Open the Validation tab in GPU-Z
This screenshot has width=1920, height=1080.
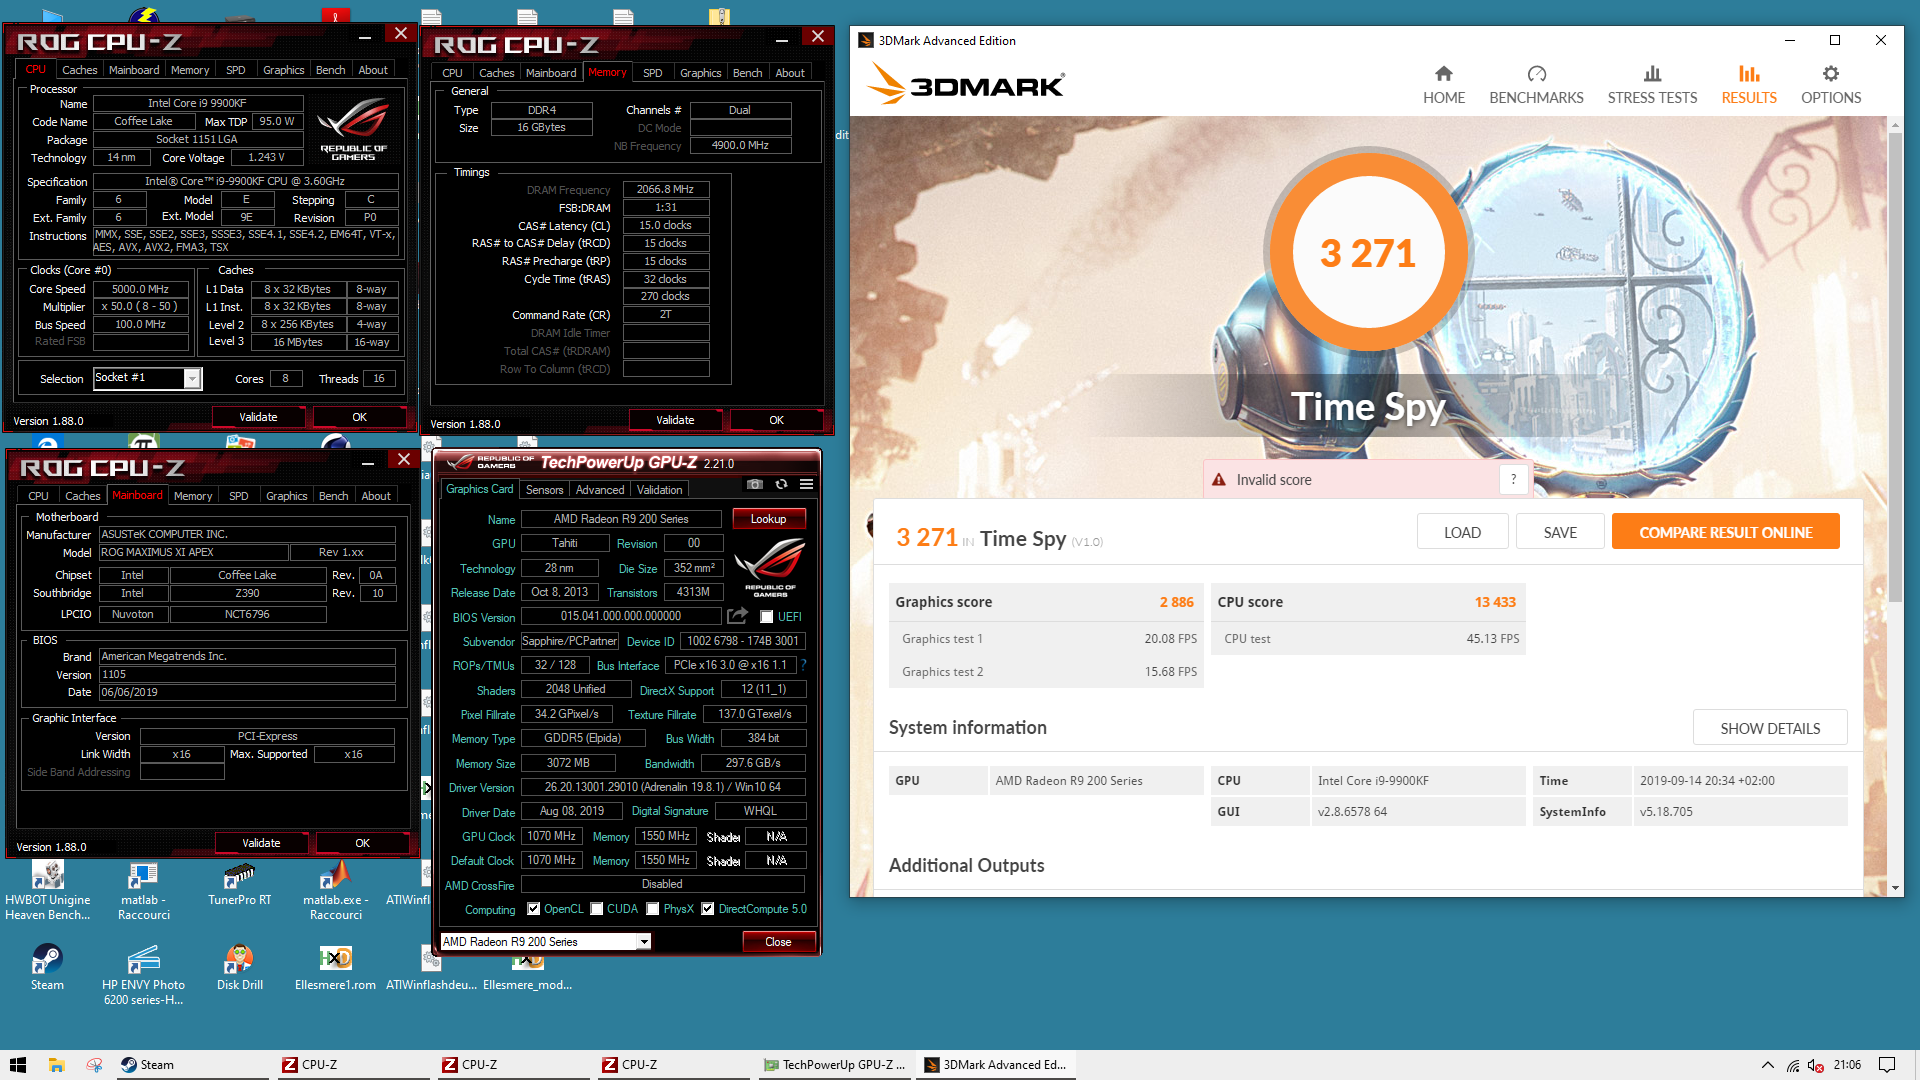(x=660, y=490)
